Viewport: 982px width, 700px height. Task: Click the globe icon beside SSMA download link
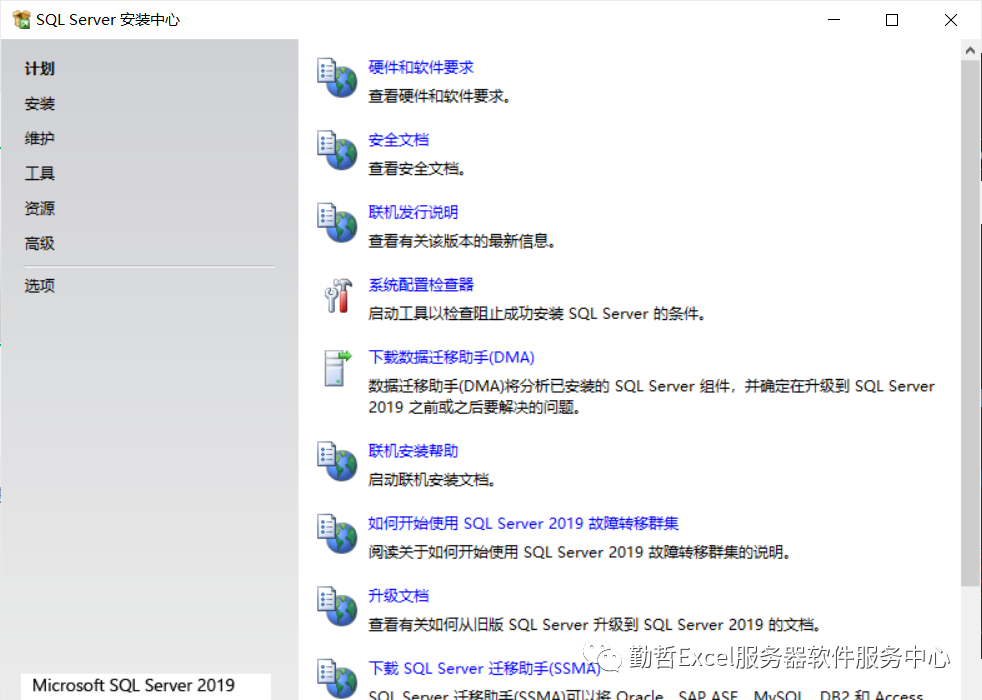pyautogui.click(x=337, y=678)
